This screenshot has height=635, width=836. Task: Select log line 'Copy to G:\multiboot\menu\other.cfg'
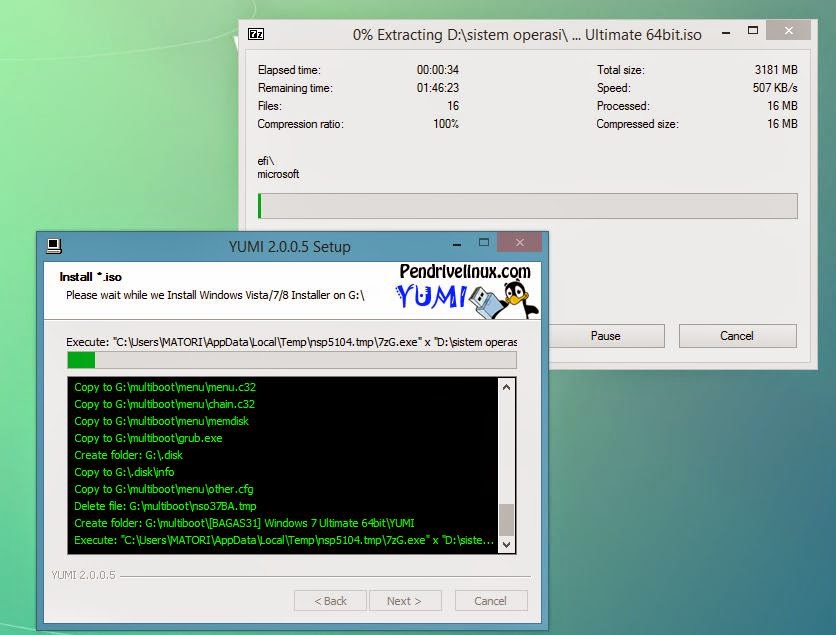(164, 489)
